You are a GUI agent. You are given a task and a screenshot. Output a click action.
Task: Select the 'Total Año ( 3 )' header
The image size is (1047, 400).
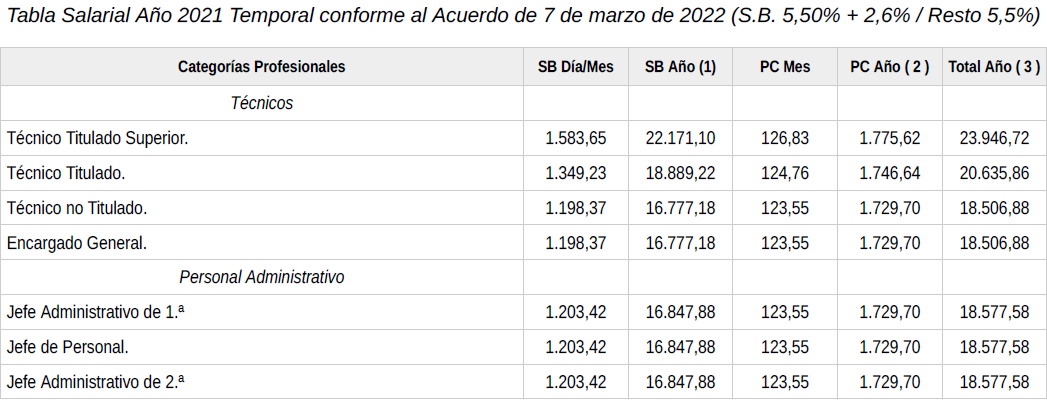click(994, 67)
